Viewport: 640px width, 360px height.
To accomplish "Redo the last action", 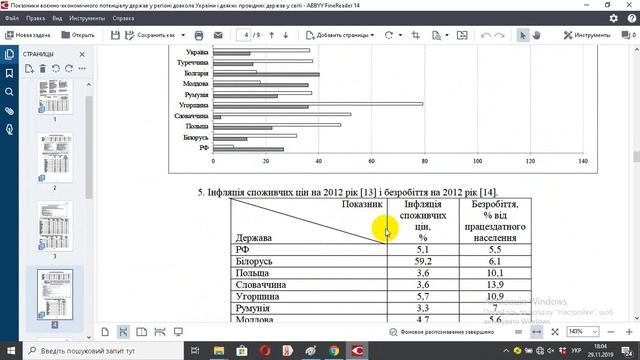I will [500, 36].
